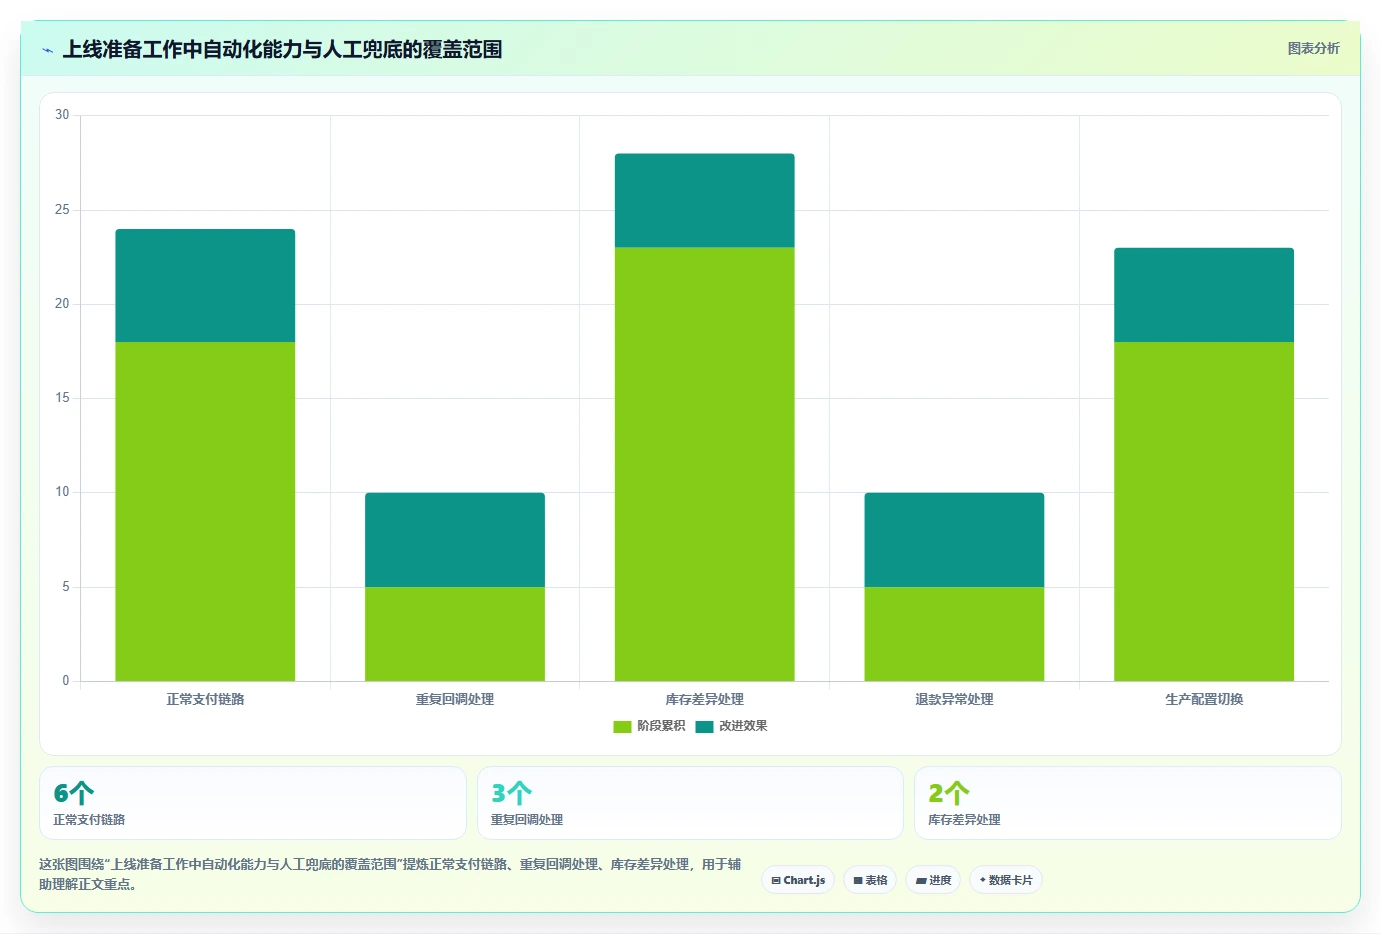Click the x-axis label 重复回调处理
This screenshot has height=934, width=1381.
point(455,699)
